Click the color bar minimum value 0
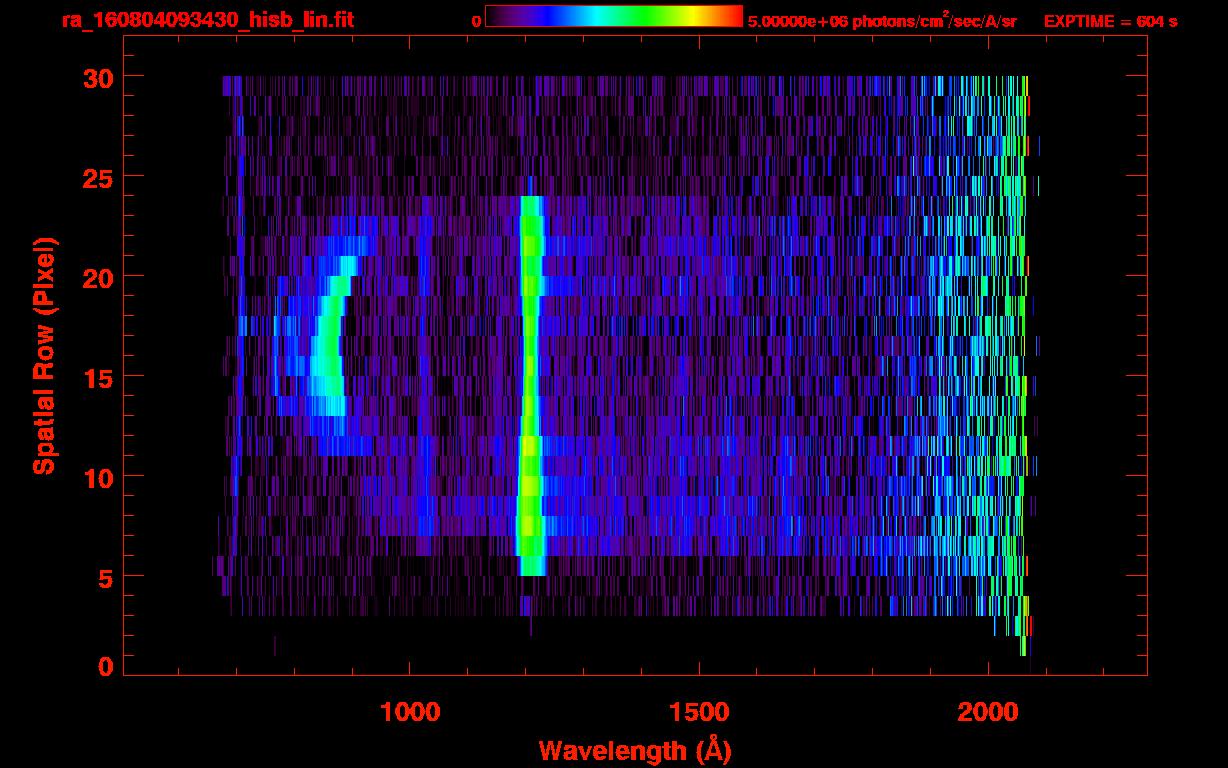 click(x=476, y=21)
